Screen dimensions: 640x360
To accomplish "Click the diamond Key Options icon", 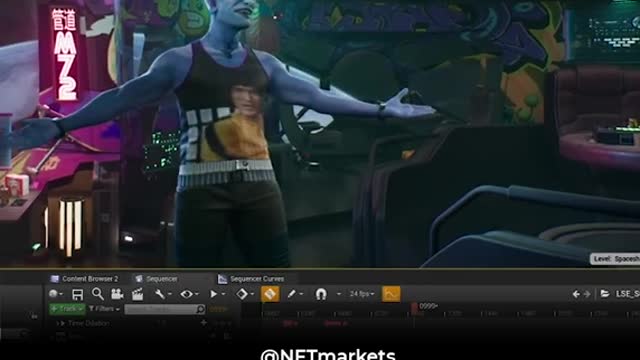I will (242, 294).
